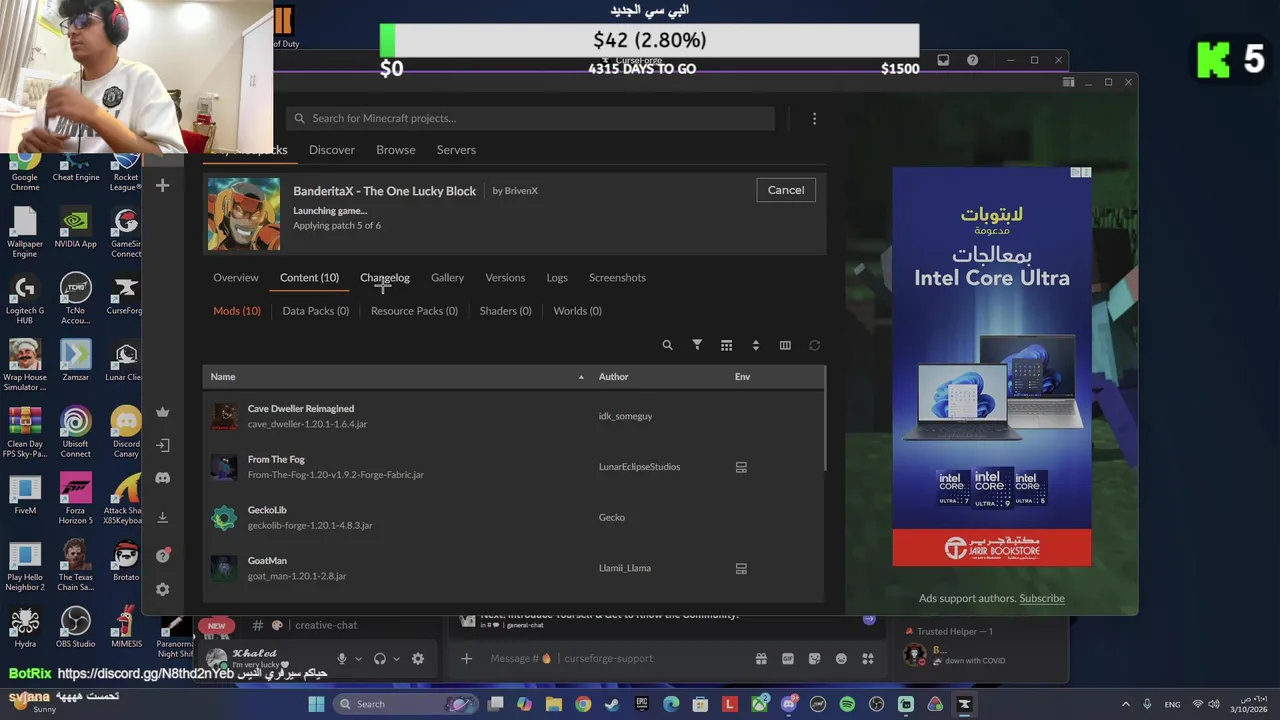This screenshot has height=720, width=1280.
Task: Open the GIF picker in Discord
Action: (x=788, y=658)
